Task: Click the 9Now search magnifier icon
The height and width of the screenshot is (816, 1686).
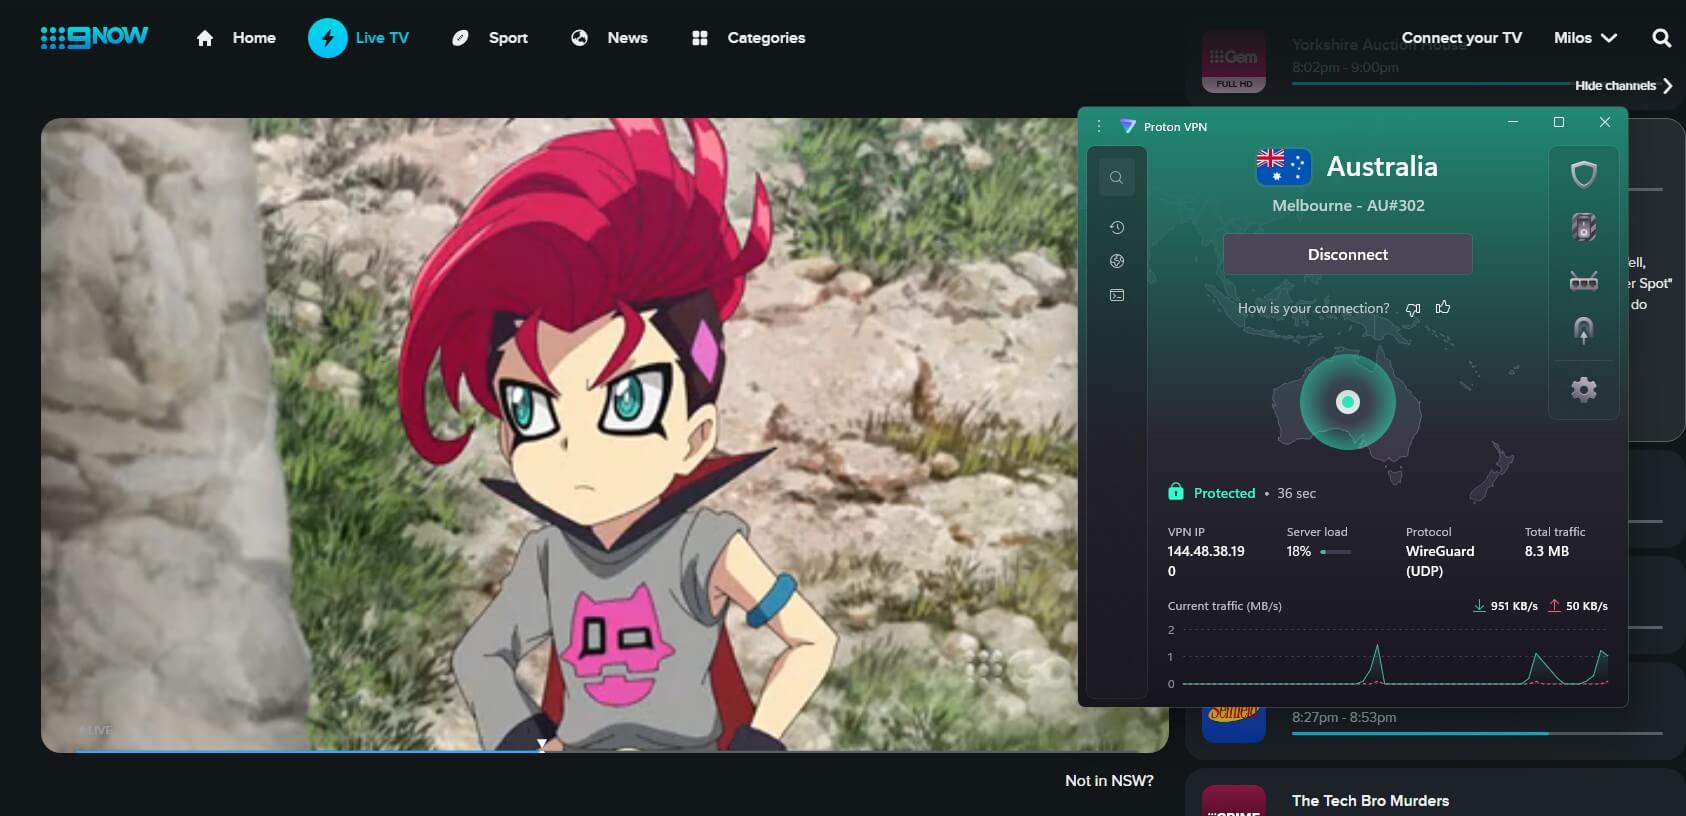Action: click(x=1661, y=38)
